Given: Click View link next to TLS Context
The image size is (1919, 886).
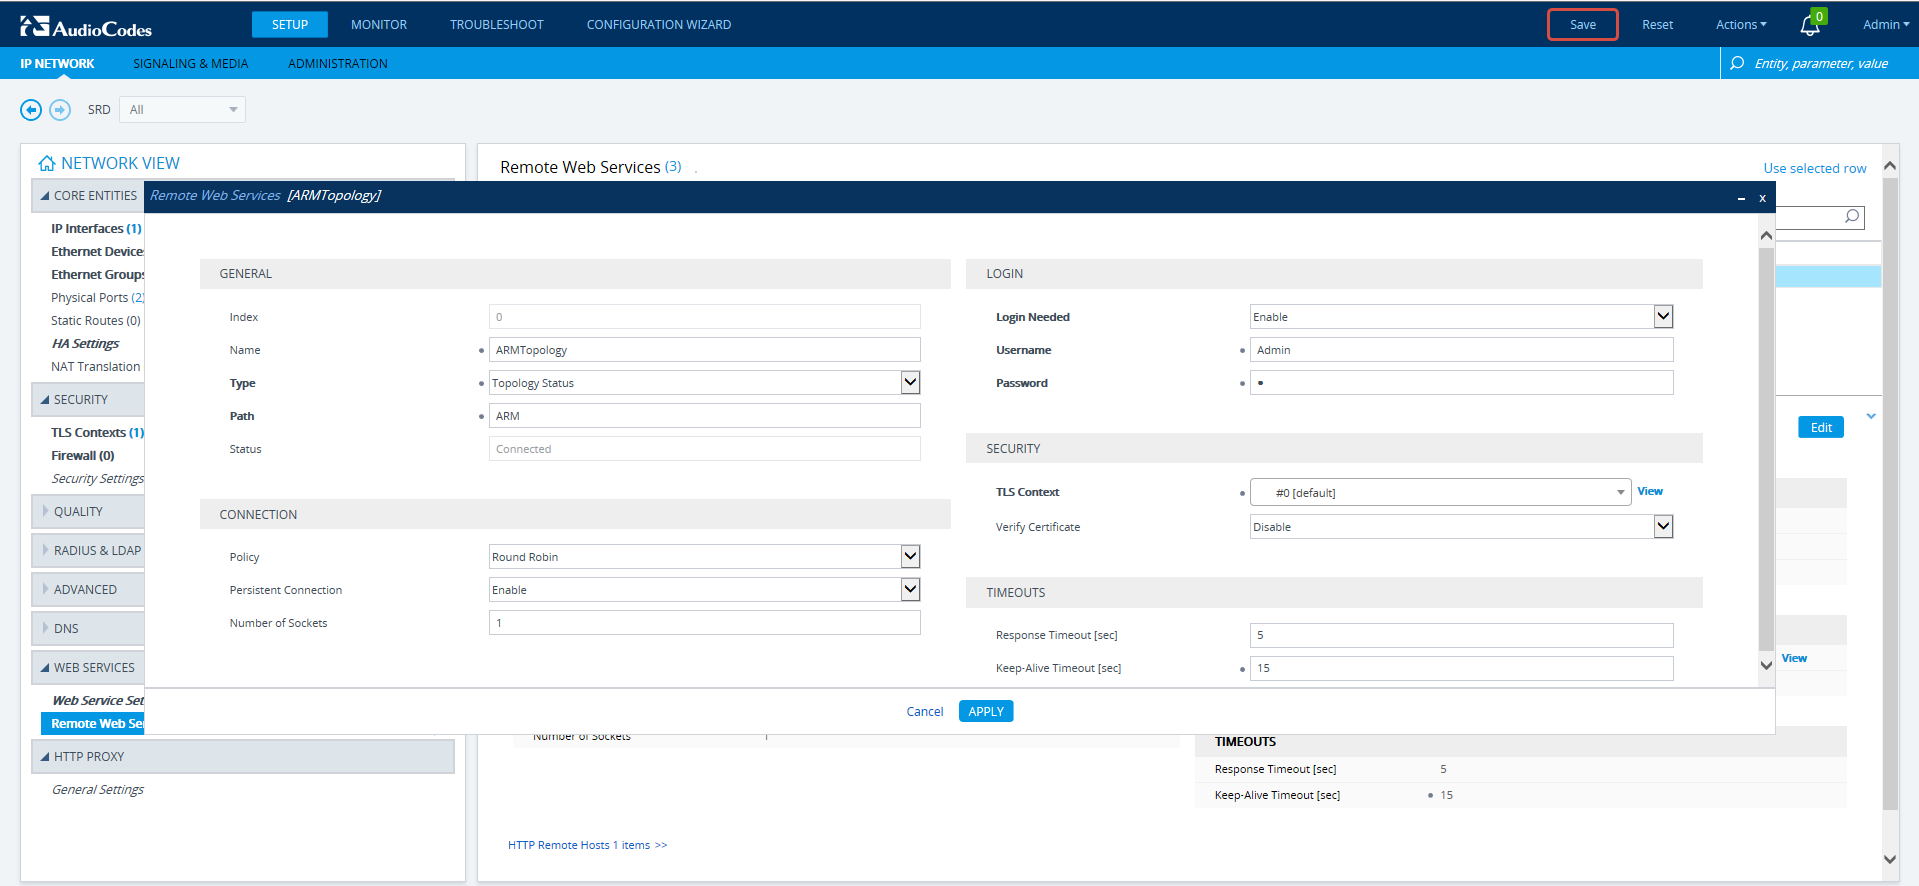Looking at the screenshot, I should pyautogui.click(x=1650, y=491).
